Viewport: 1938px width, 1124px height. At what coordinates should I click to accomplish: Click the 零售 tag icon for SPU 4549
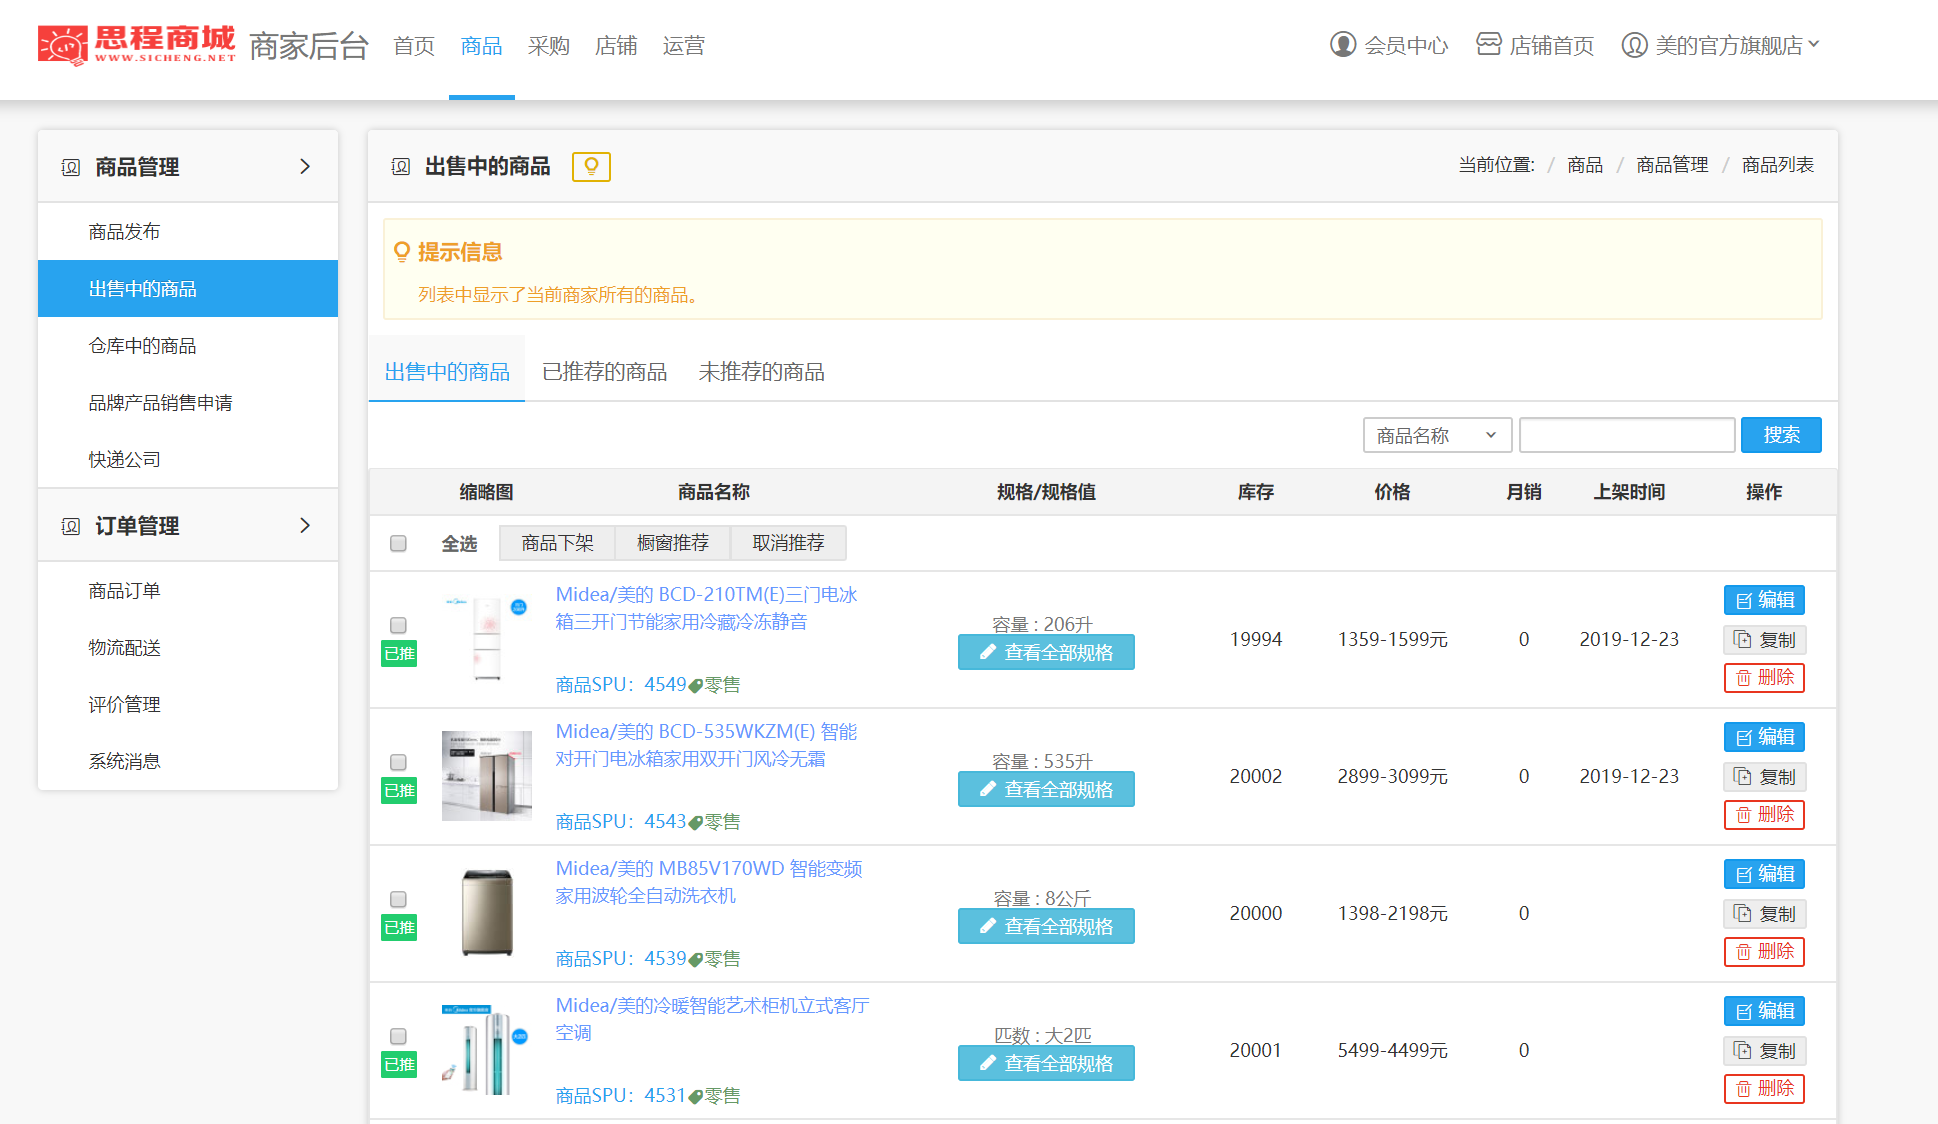(x=696, y=686)
